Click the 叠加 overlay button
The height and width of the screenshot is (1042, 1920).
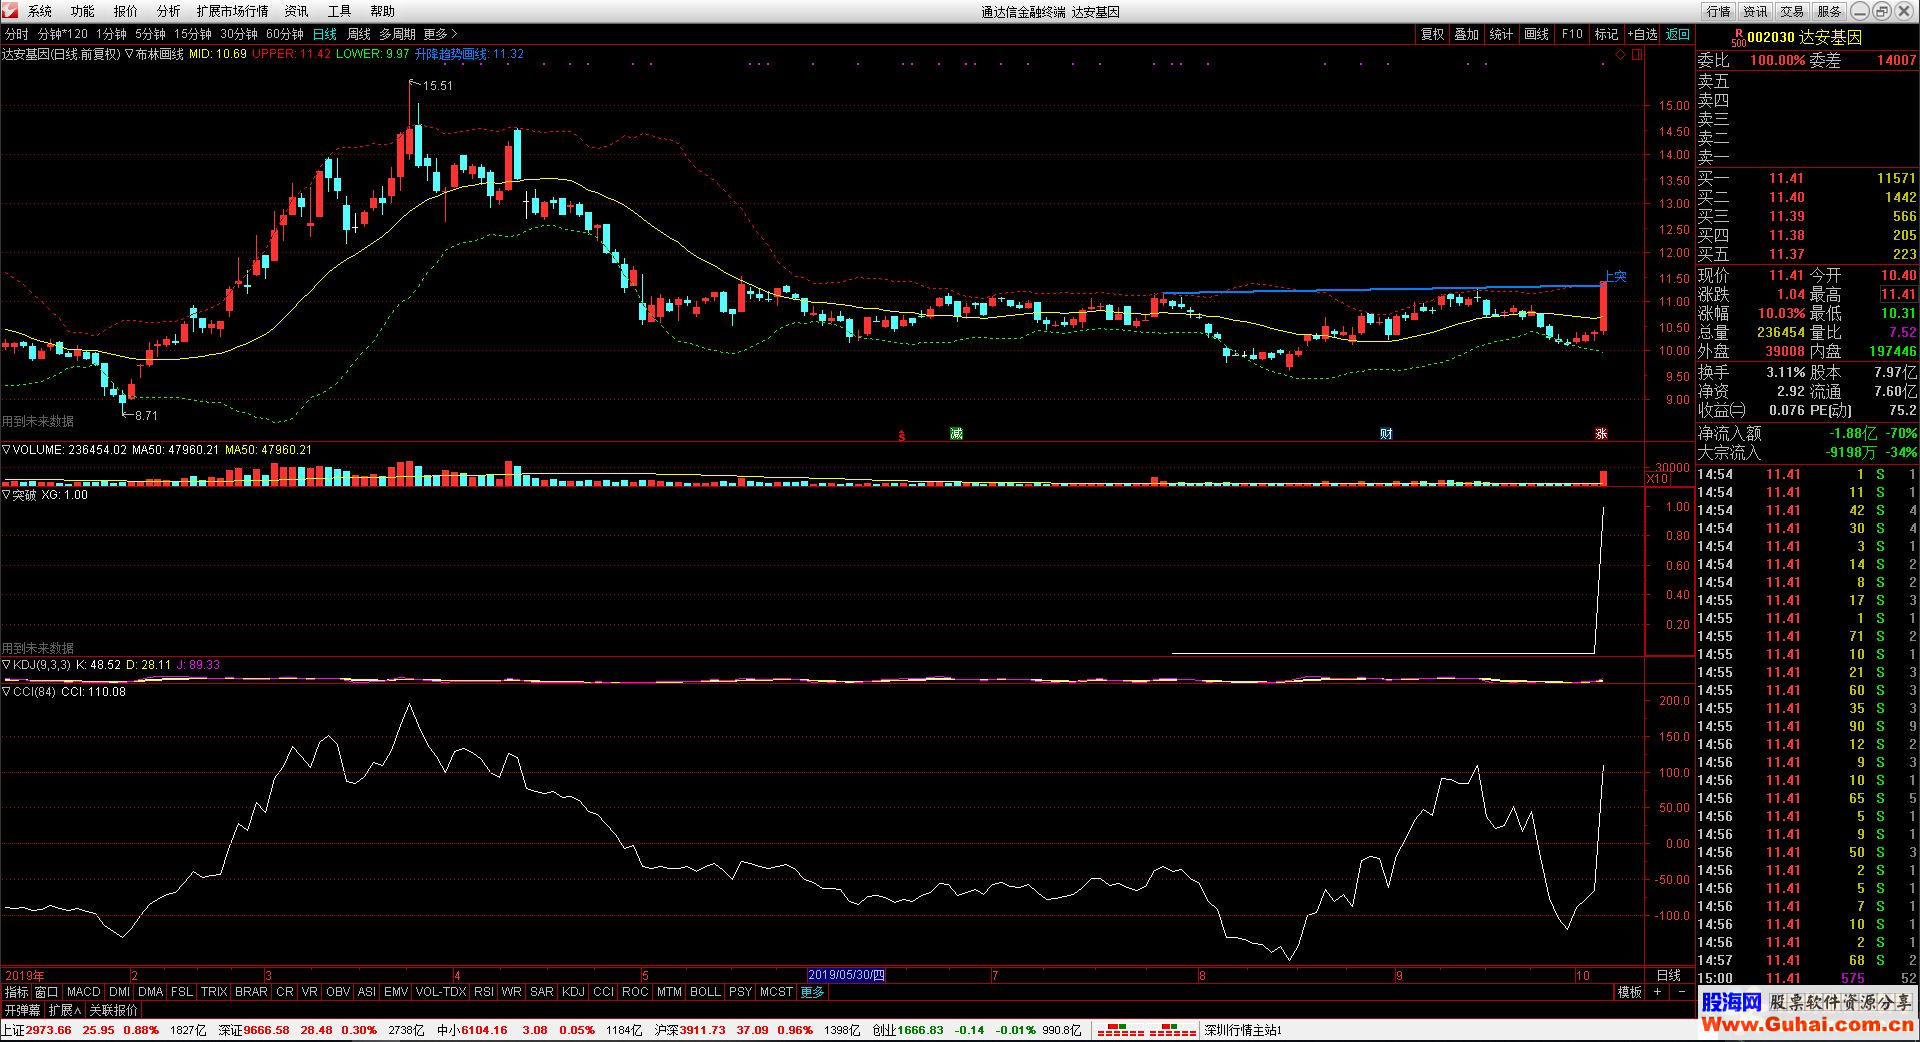click(x=1466, y=34)
